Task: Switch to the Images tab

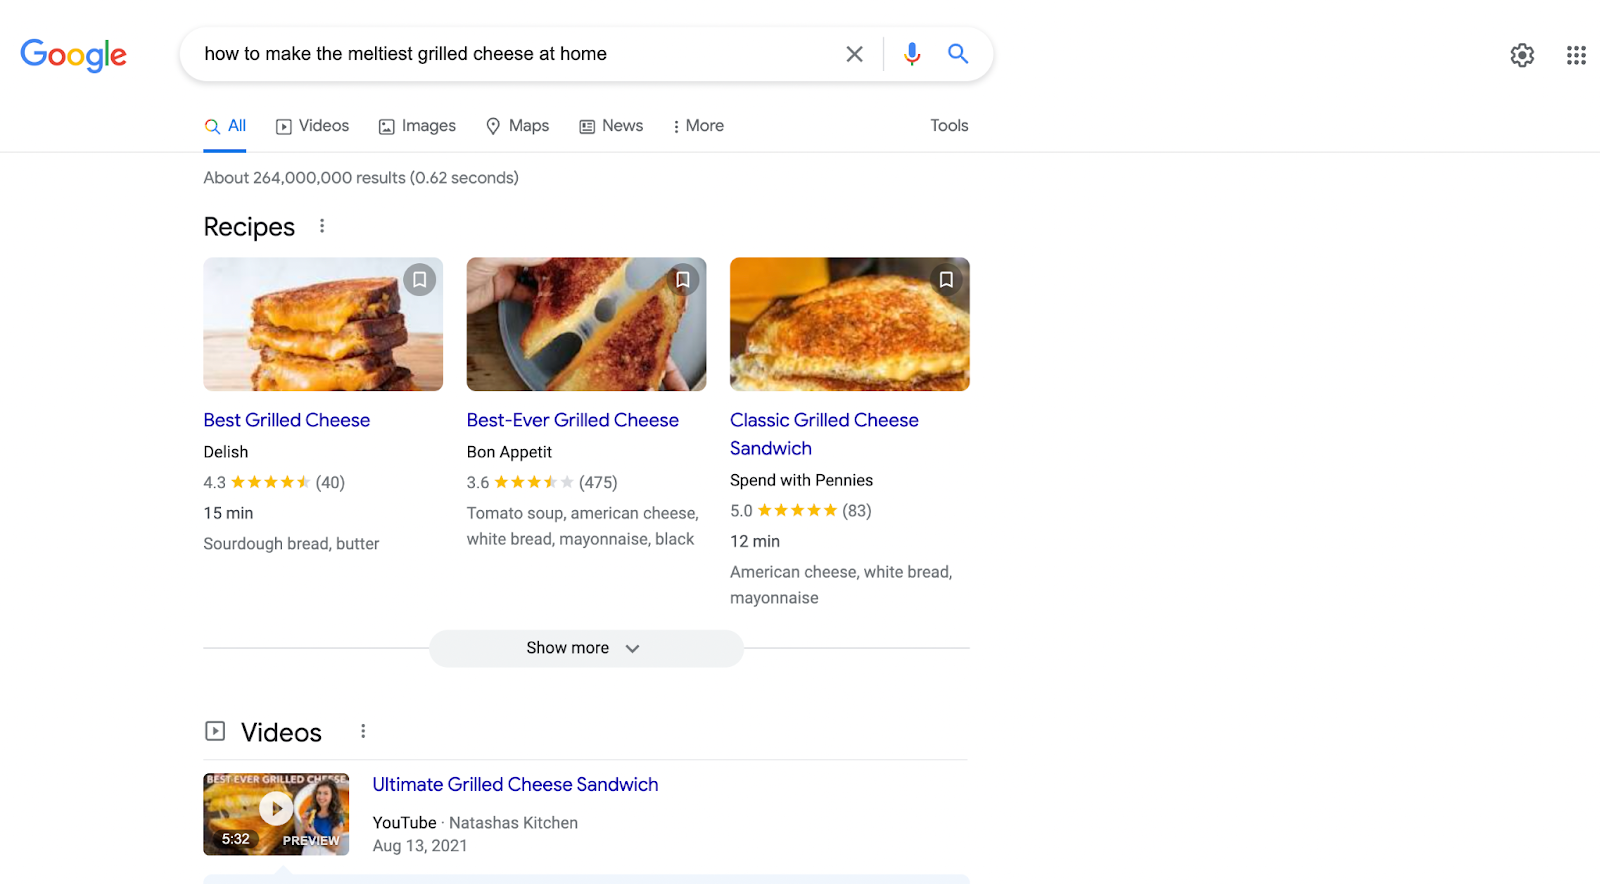Action: pos(417,126)
